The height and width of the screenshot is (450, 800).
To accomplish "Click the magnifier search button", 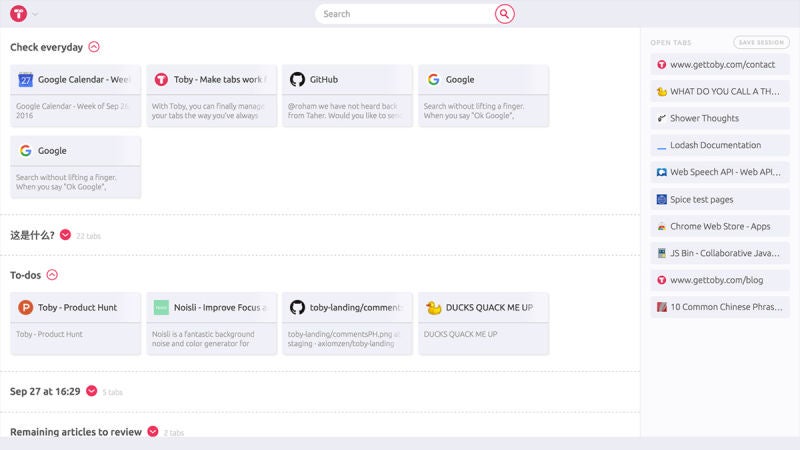I will [x=505, y=14].
